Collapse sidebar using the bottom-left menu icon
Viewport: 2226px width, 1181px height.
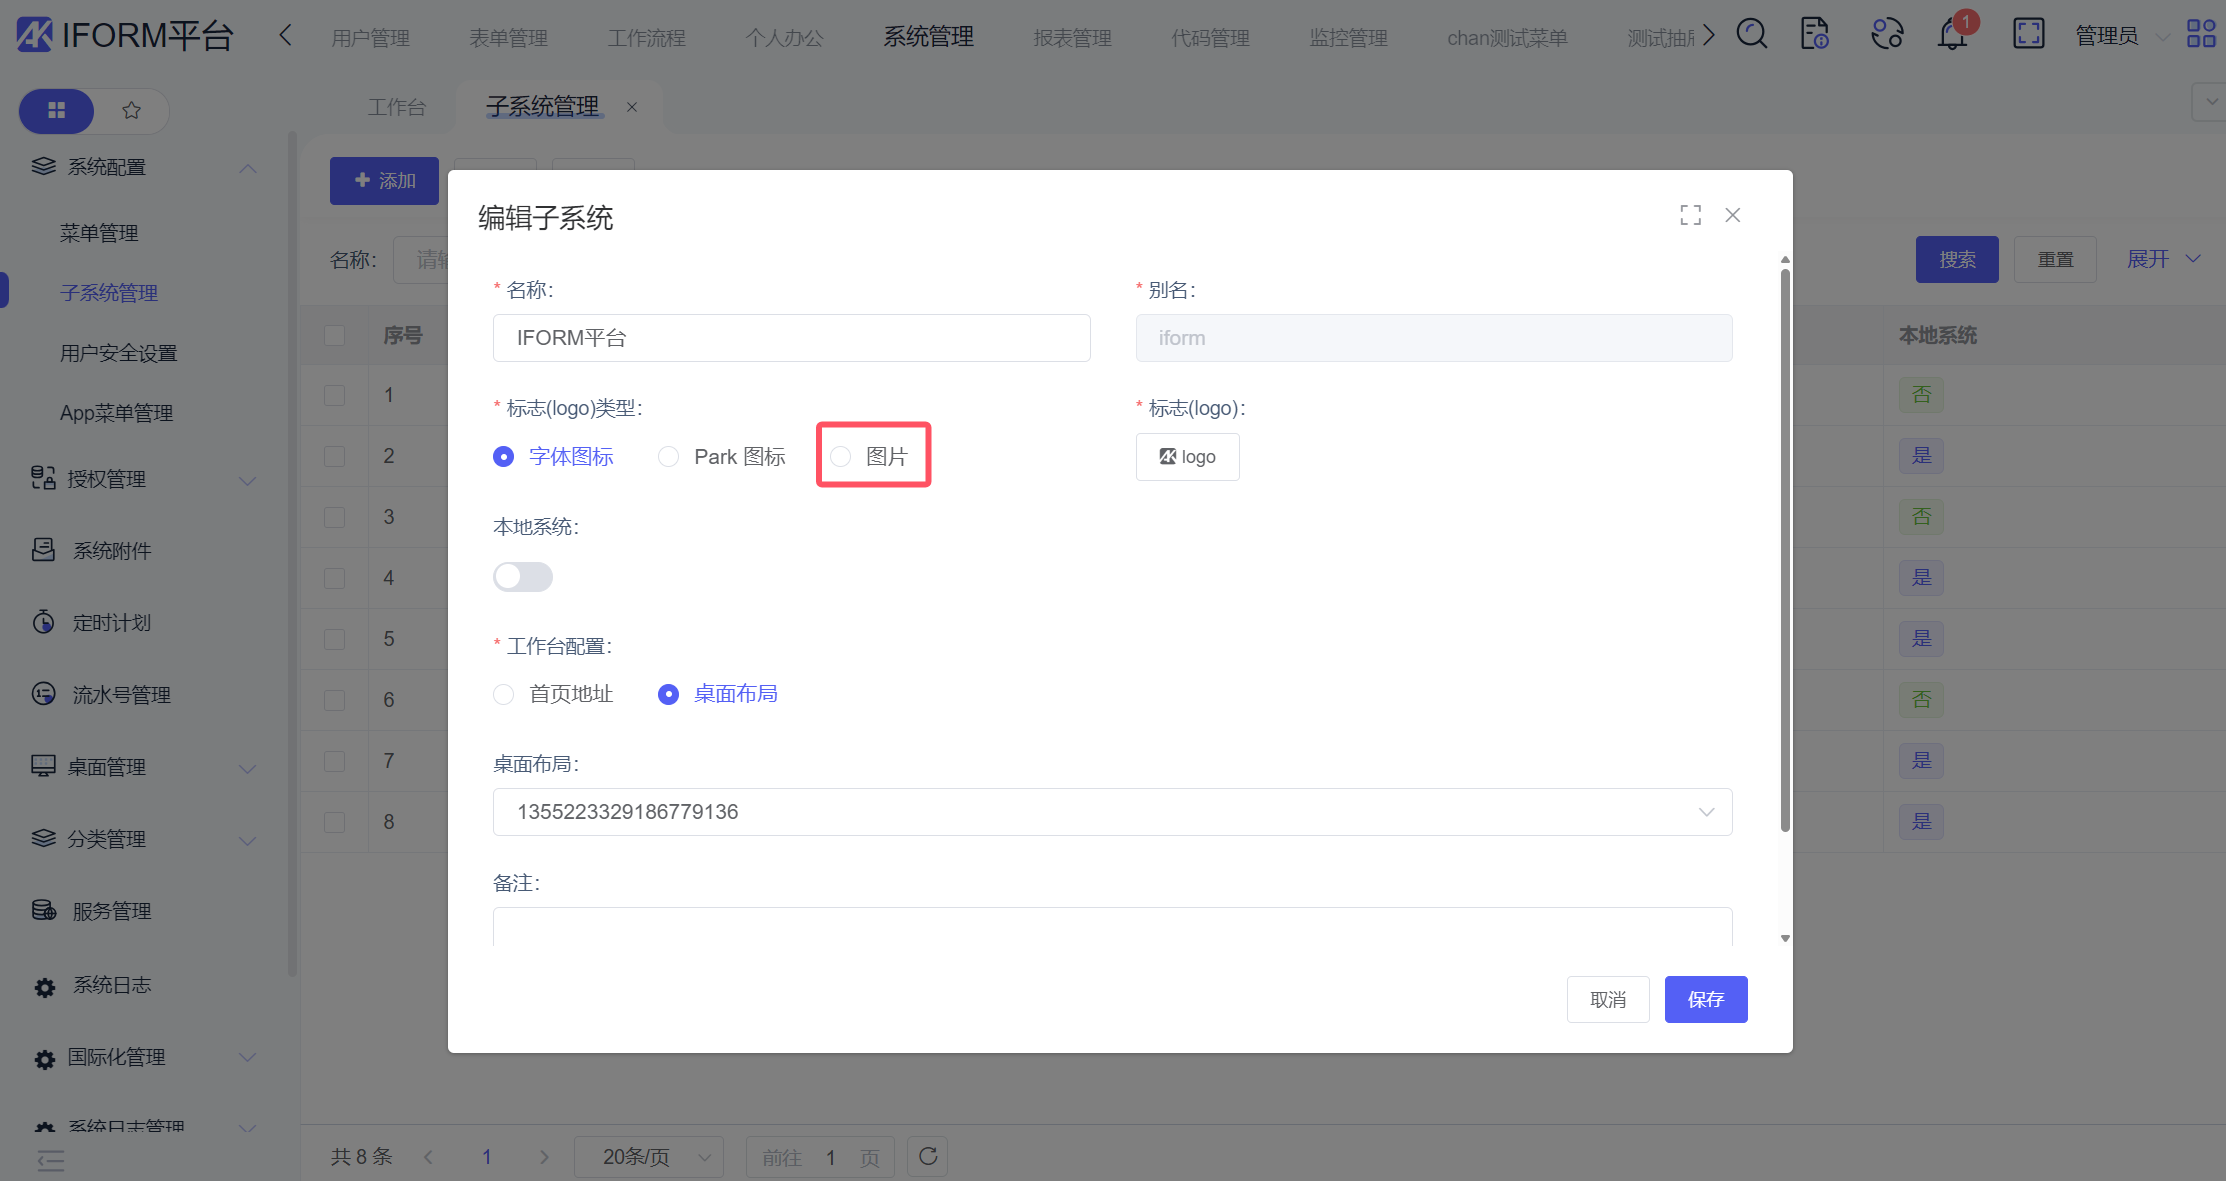pyautogui.click(x=50, y=1160)
